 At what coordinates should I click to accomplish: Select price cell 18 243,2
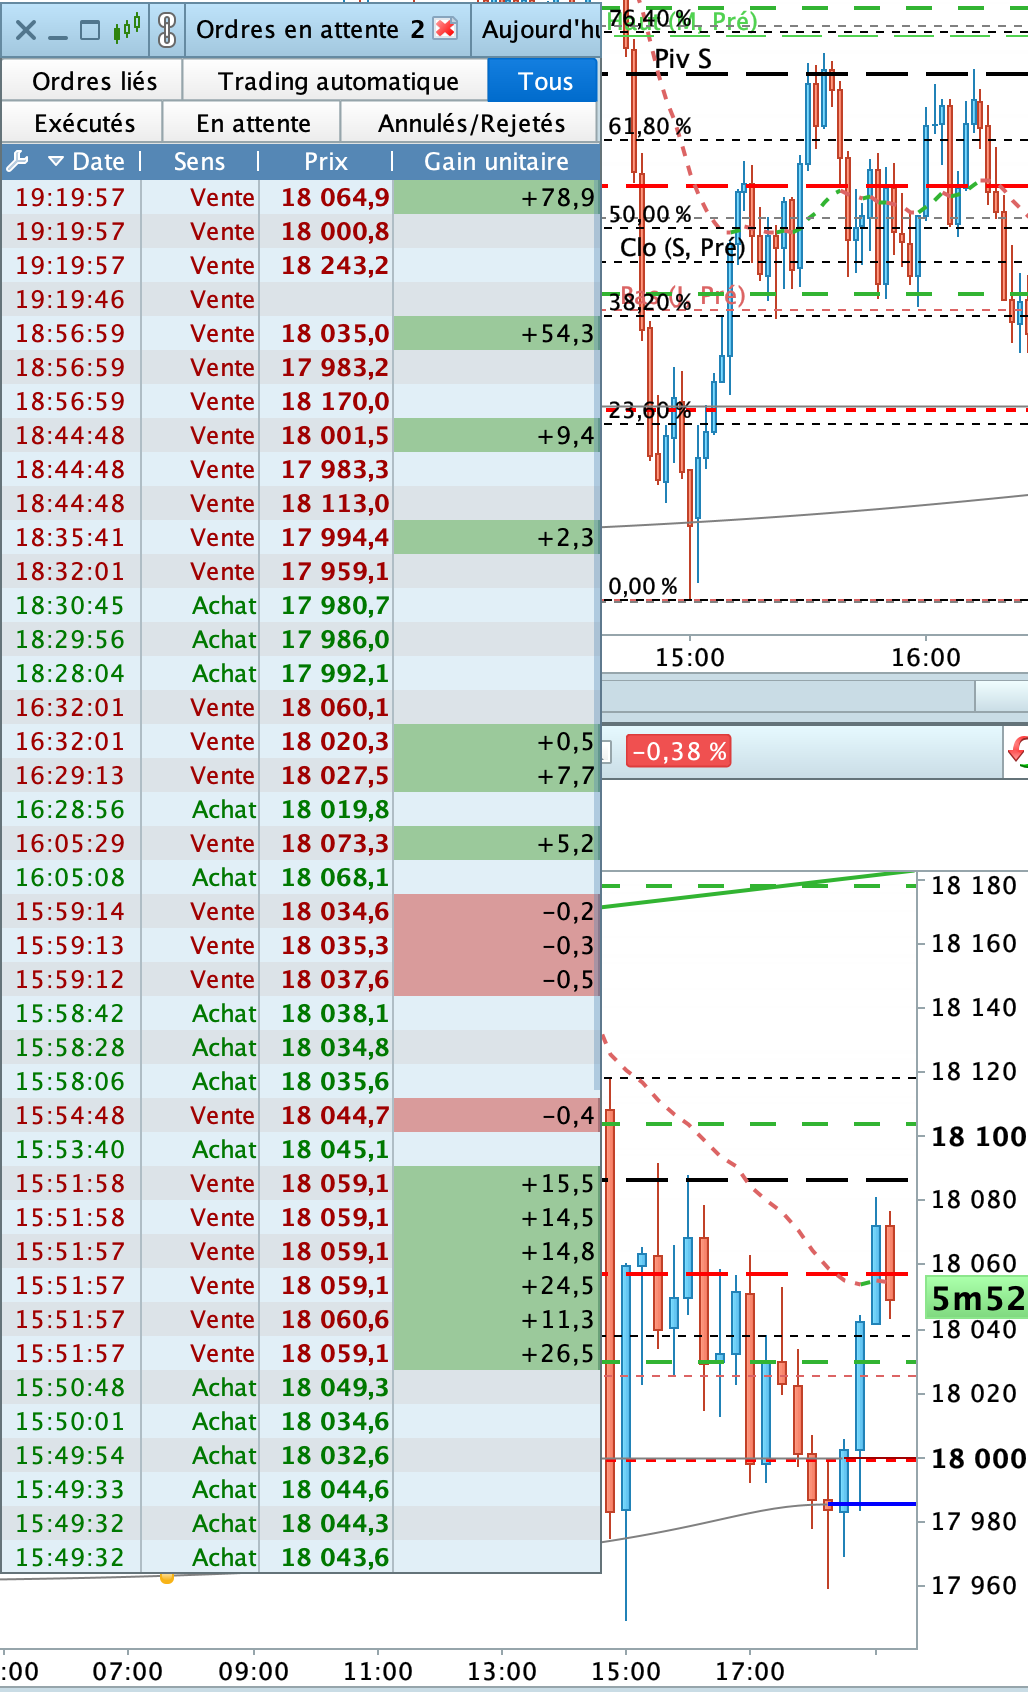tap(326, 265)
